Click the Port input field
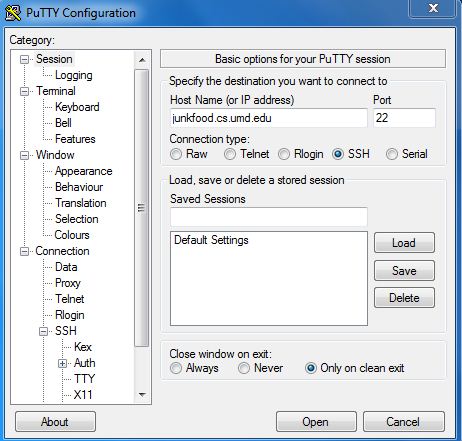 pos(404,118)
